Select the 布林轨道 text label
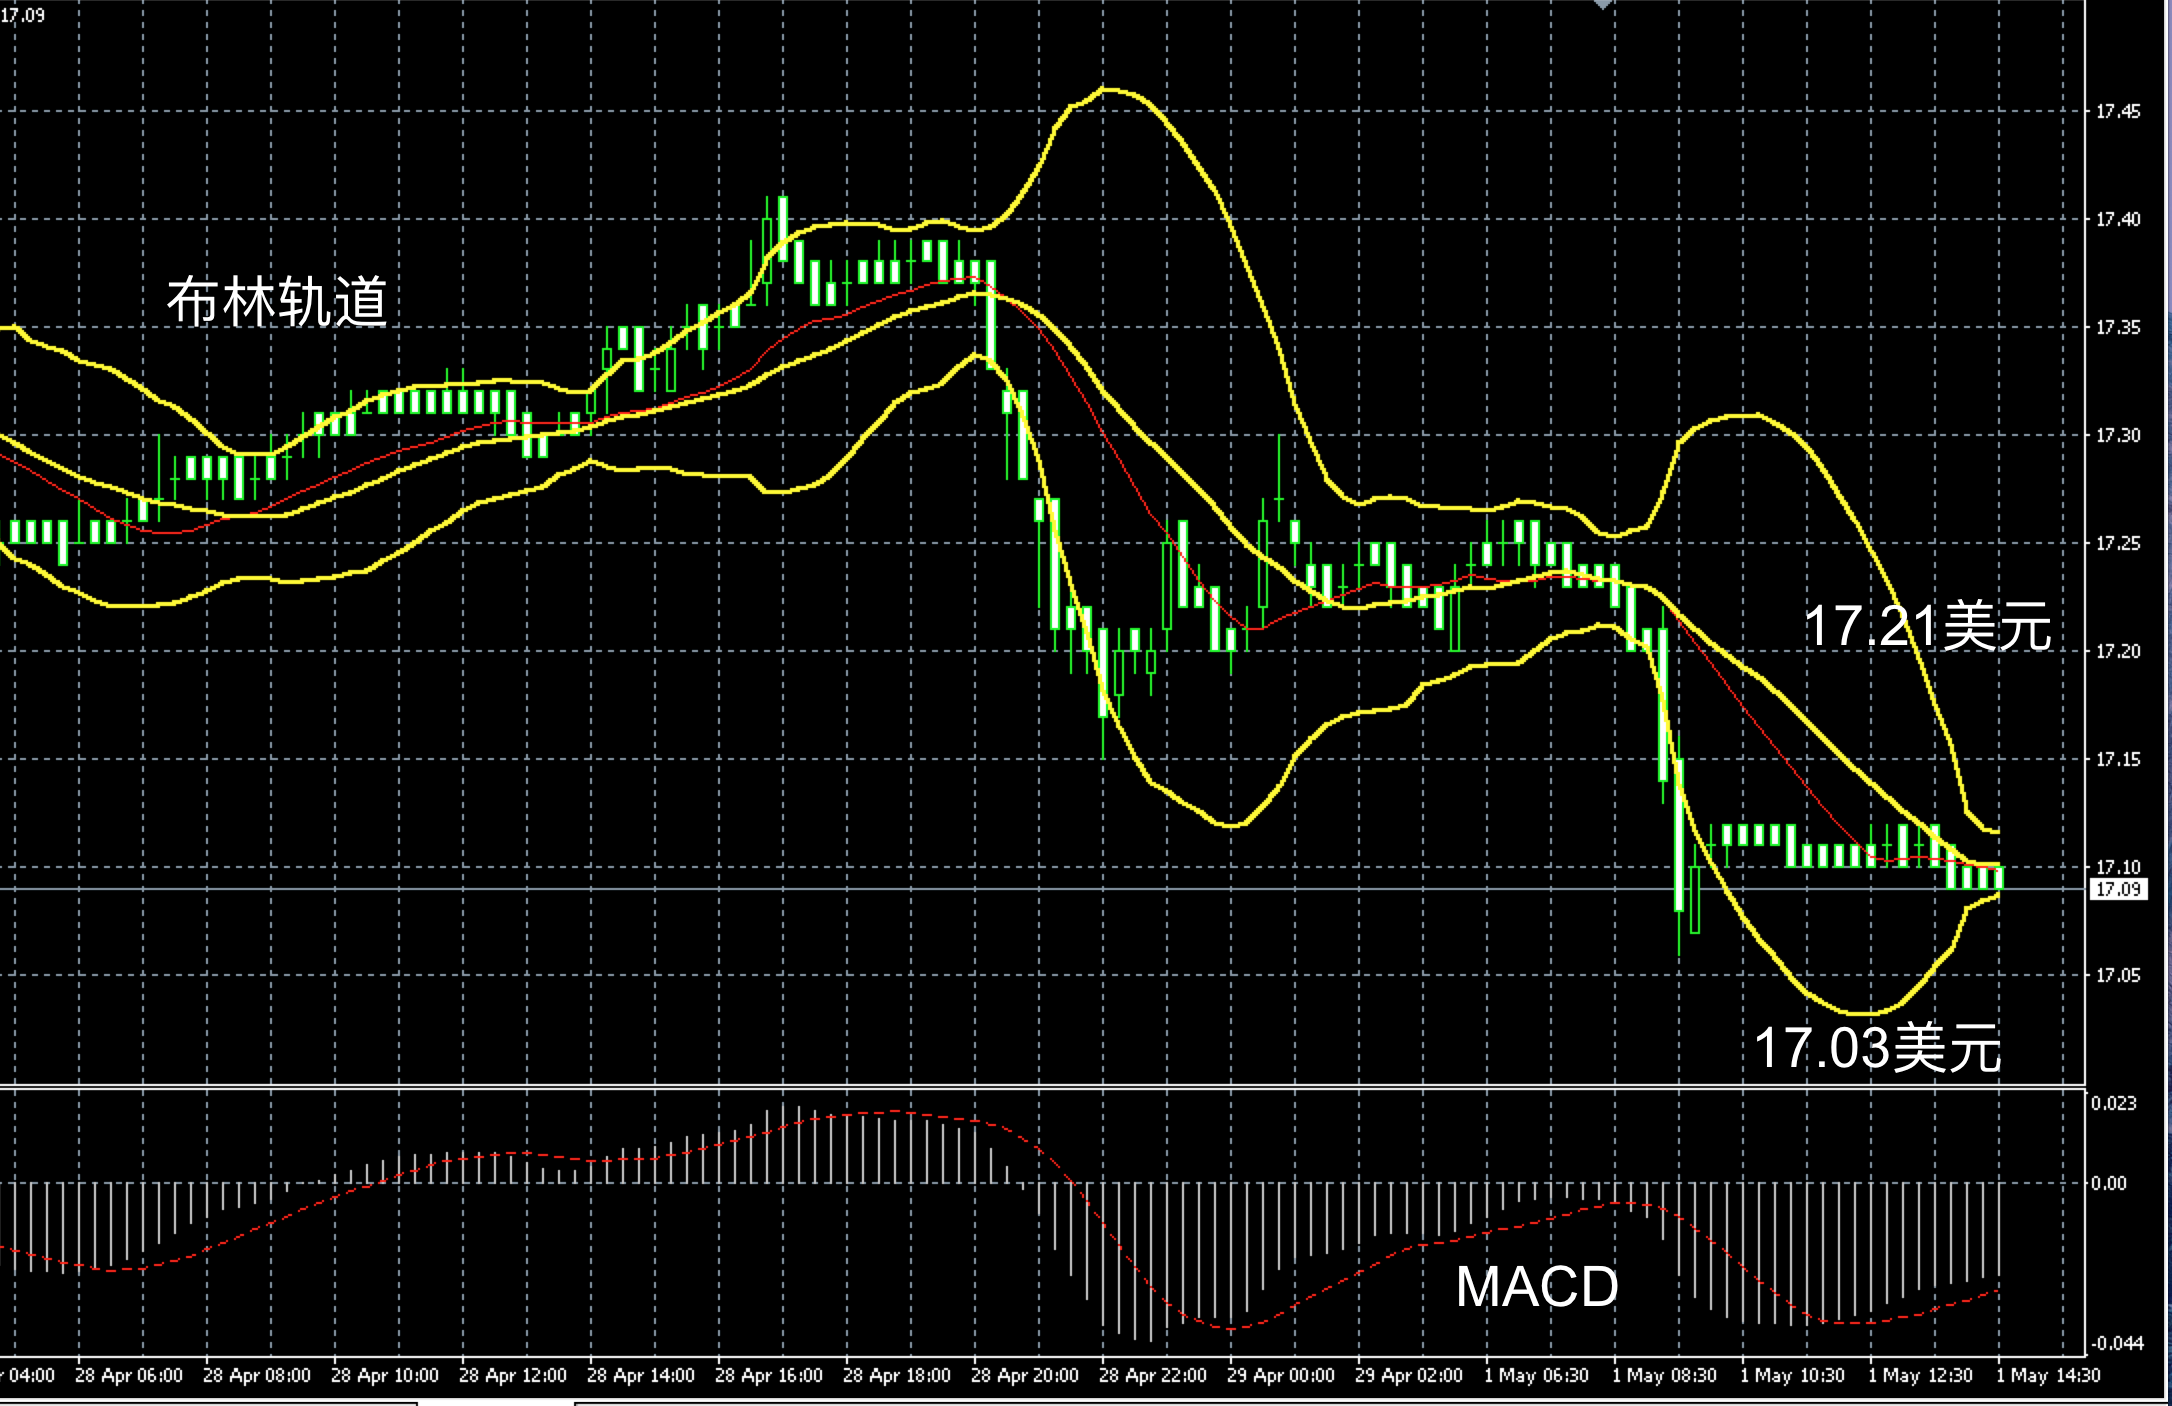 (277, 302)
